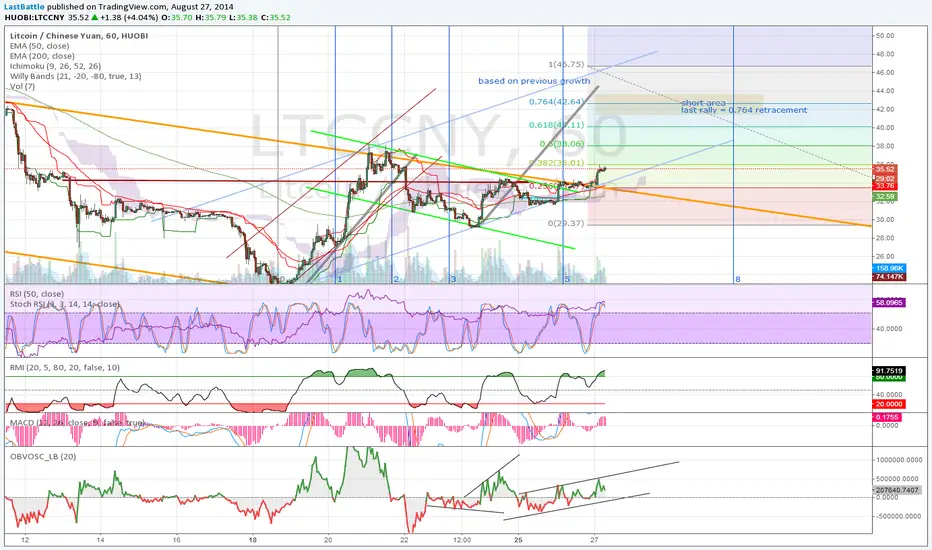
Task: Click 42.00 on the main price axis
Action: click(884, 109)
